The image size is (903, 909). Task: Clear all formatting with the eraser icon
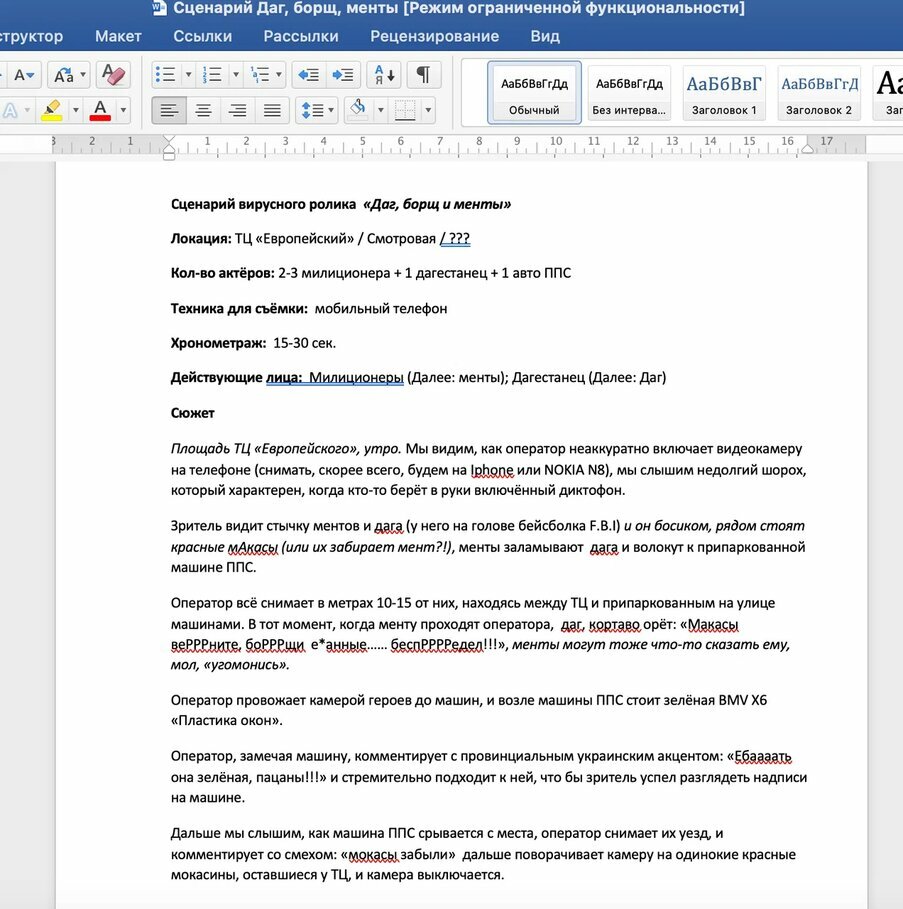[x=113, y=75]
